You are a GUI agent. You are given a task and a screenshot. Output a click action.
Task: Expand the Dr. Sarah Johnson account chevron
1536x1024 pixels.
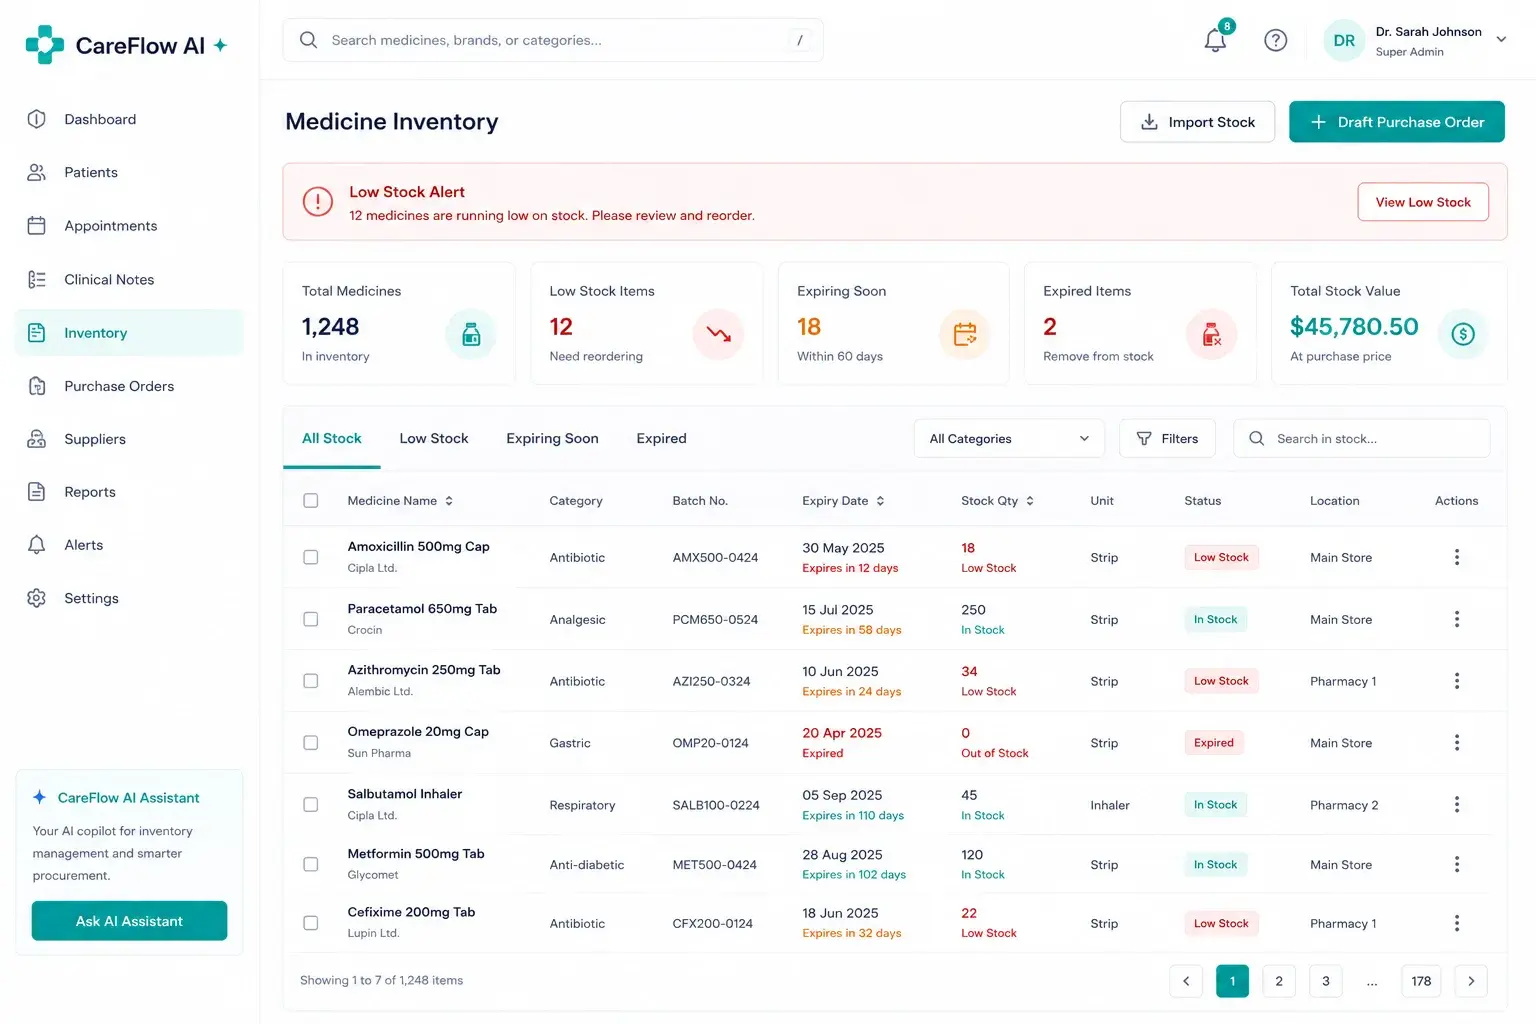pos(1501,40)
